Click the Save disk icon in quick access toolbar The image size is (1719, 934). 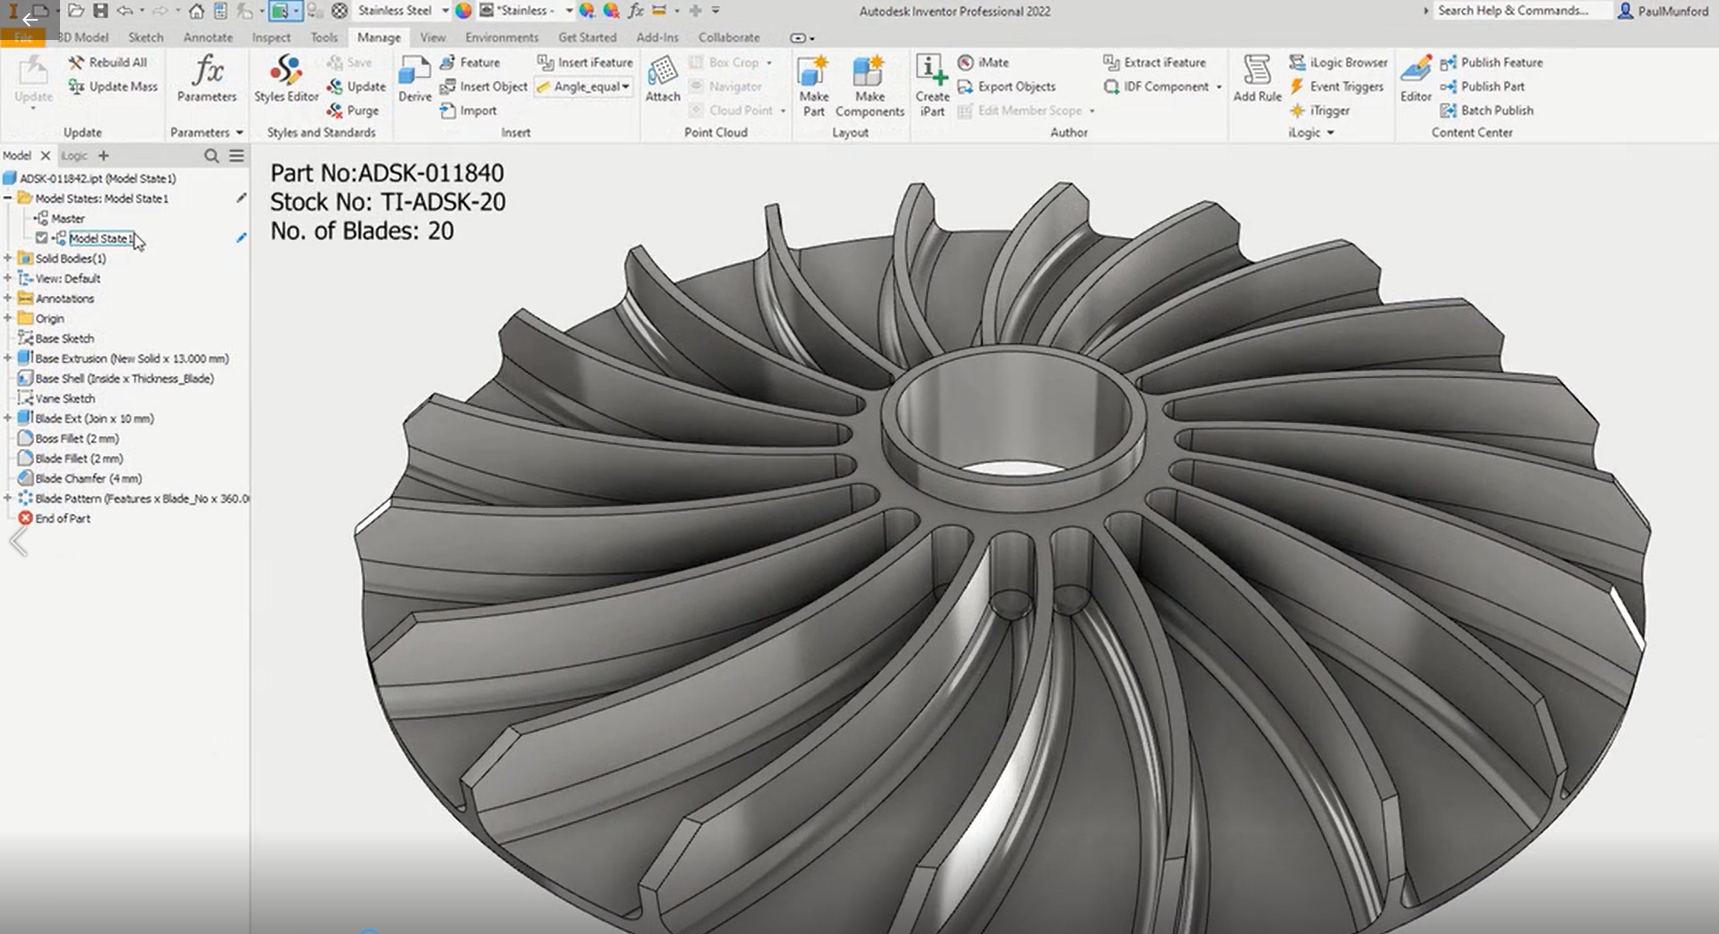100,11
